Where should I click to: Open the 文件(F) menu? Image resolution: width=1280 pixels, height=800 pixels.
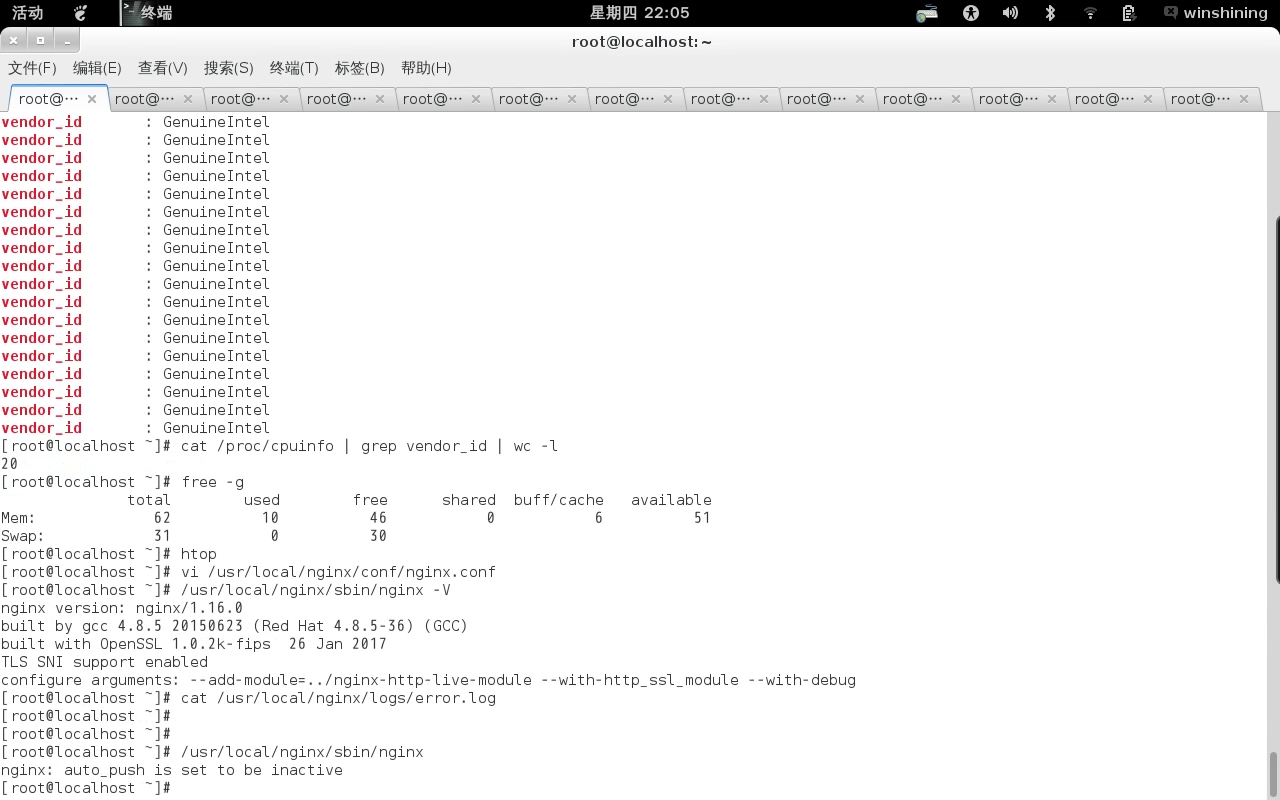tap(31, 67)
